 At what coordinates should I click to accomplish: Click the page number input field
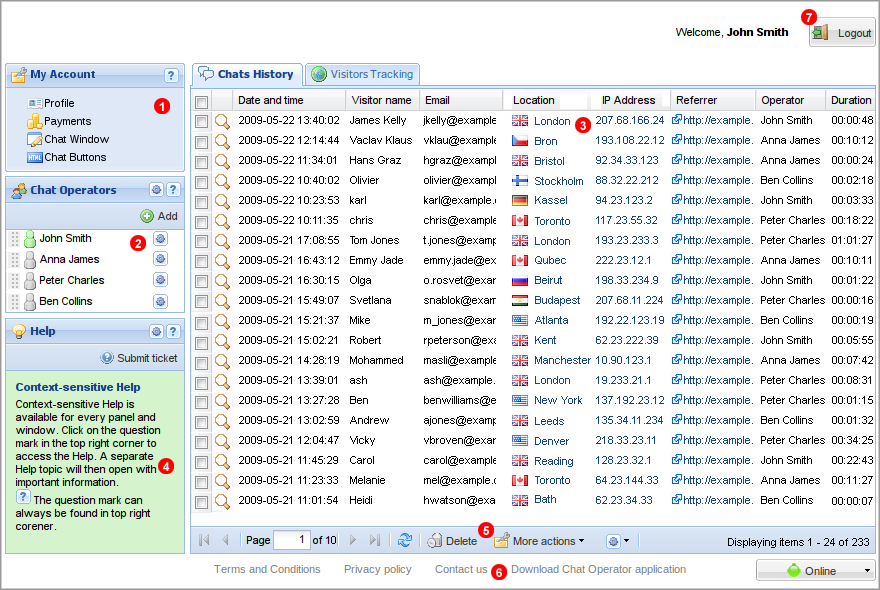(291, 540)
